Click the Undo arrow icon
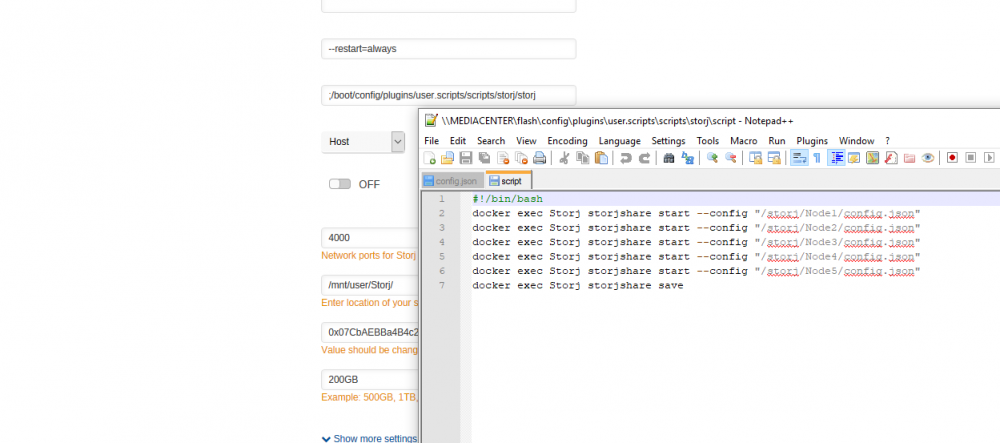Viewport: 1000px width, 443px height. tap(626, 157)
